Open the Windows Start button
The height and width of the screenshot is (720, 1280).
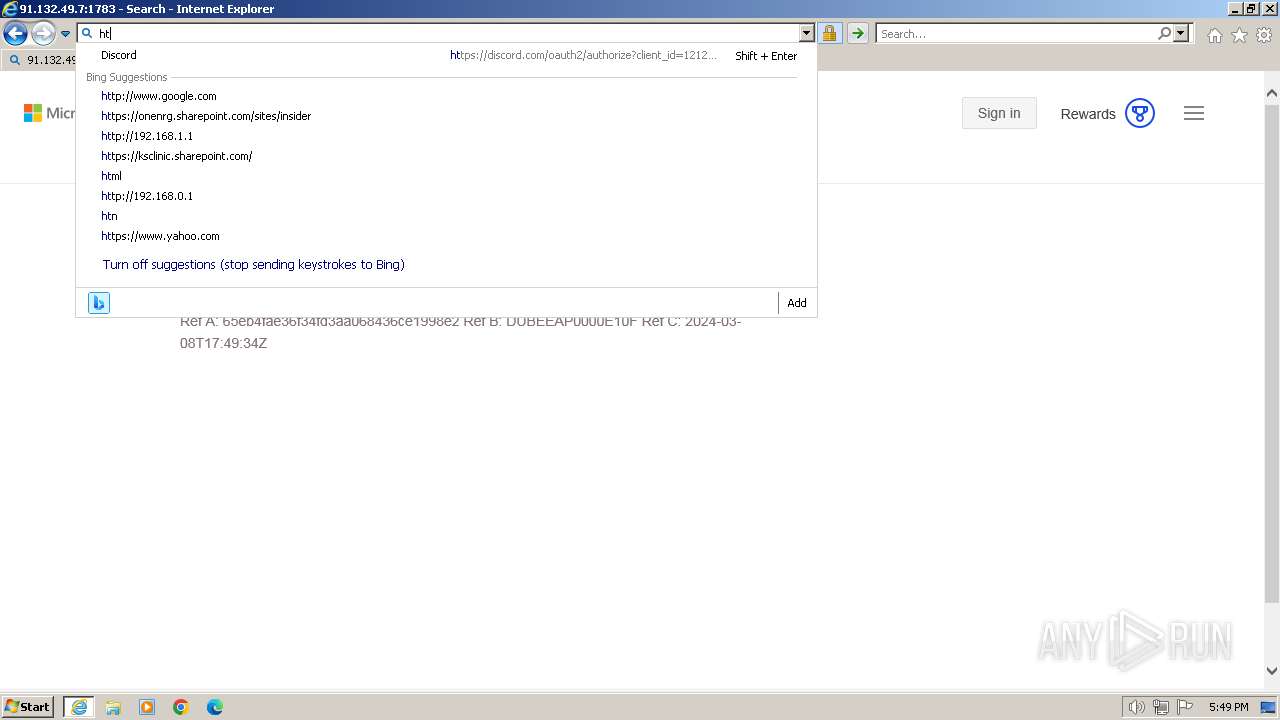pyautogui.click(x=28, y=706)
